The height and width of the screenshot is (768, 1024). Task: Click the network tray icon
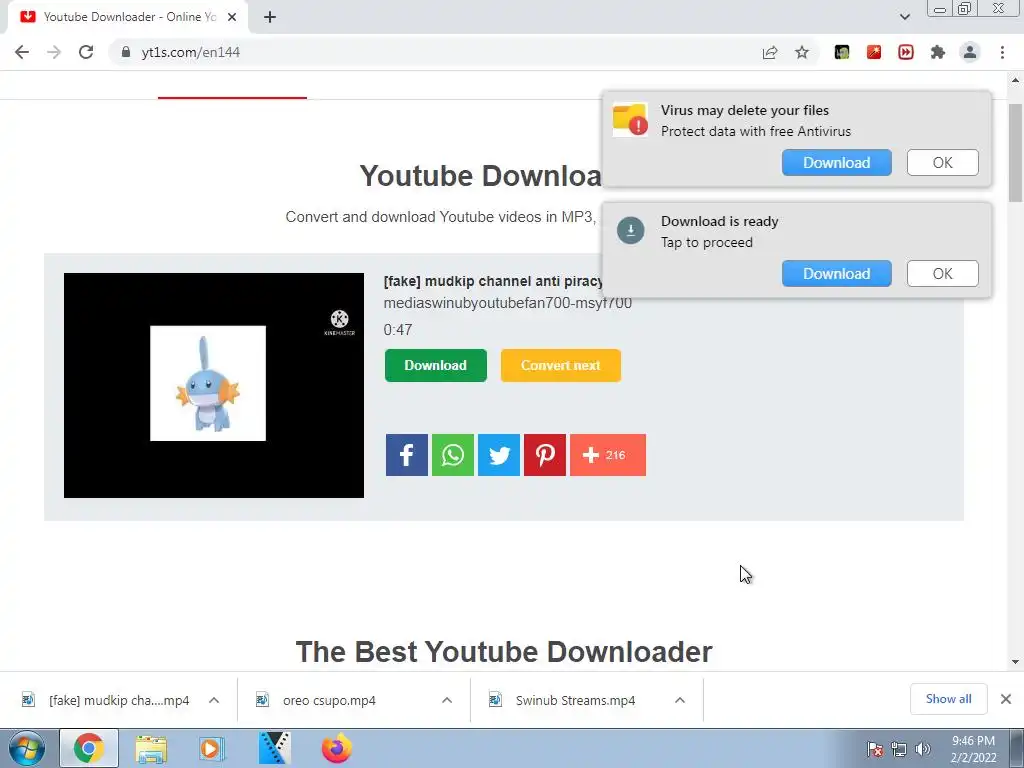pos(899,749)
